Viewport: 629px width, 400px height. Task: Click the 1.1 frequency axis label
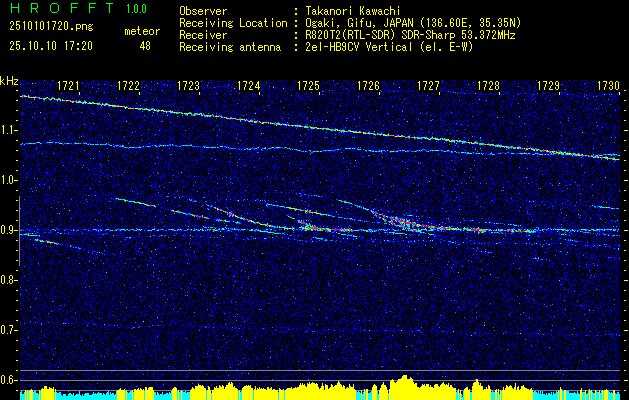(x=9, y=130)
